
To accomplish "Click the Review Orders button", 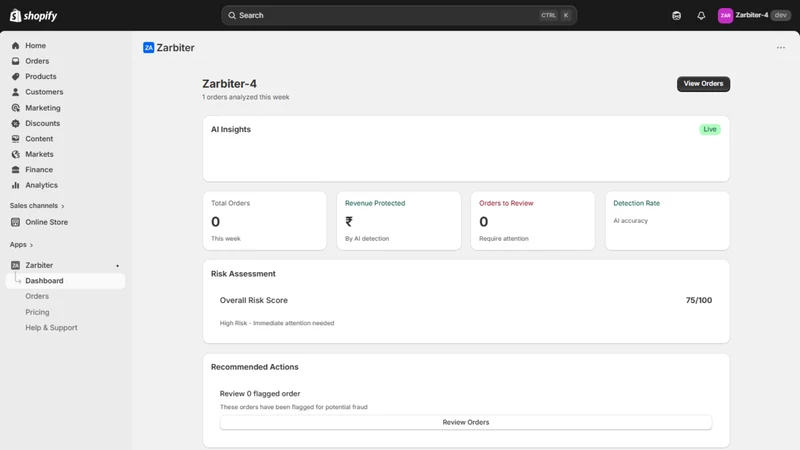I will point(466,422).
